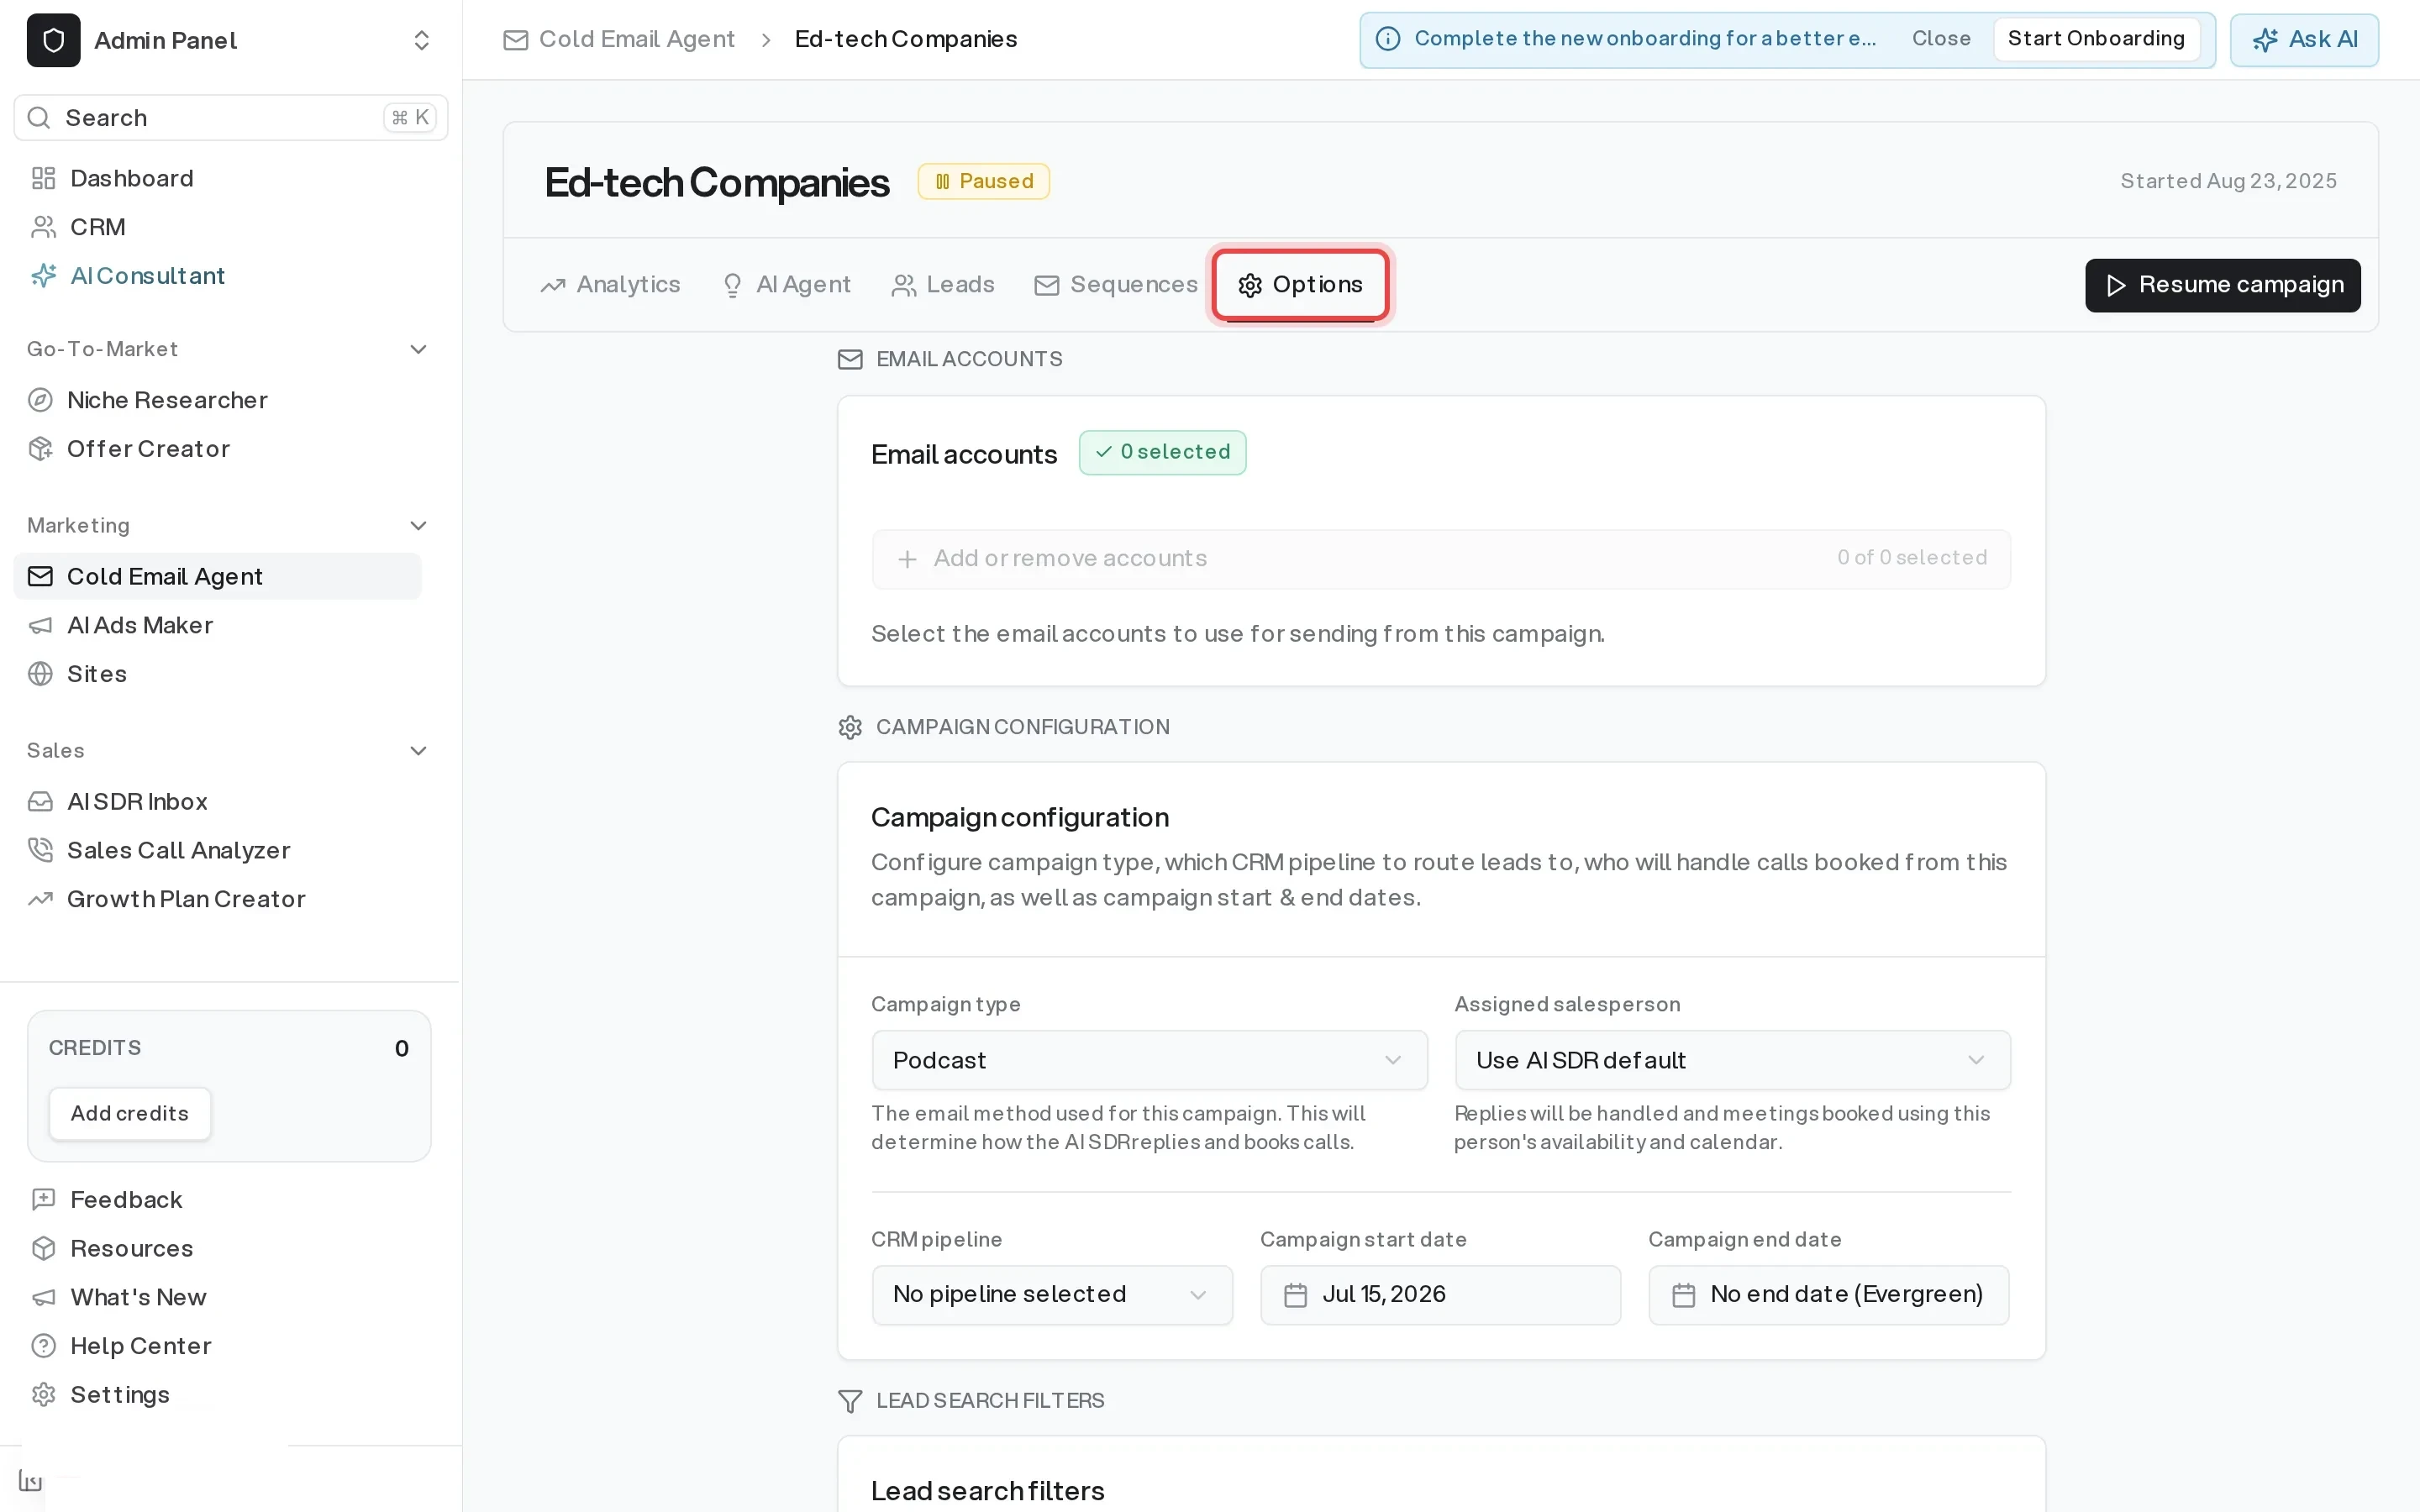Image resolution: width=2420 pixels, height=1512 pixels.
Task: Open CRM in the sidebar
Action: click(97, 227)
